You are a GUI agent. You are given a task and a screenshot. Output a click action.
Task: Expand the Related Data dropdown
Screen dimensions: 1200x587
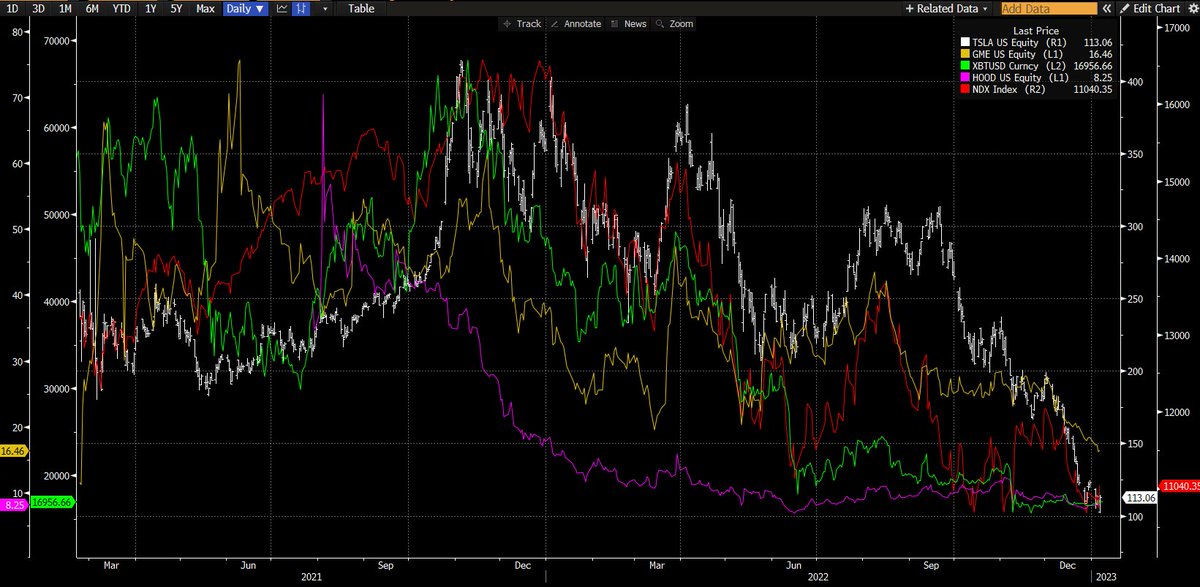945,8
